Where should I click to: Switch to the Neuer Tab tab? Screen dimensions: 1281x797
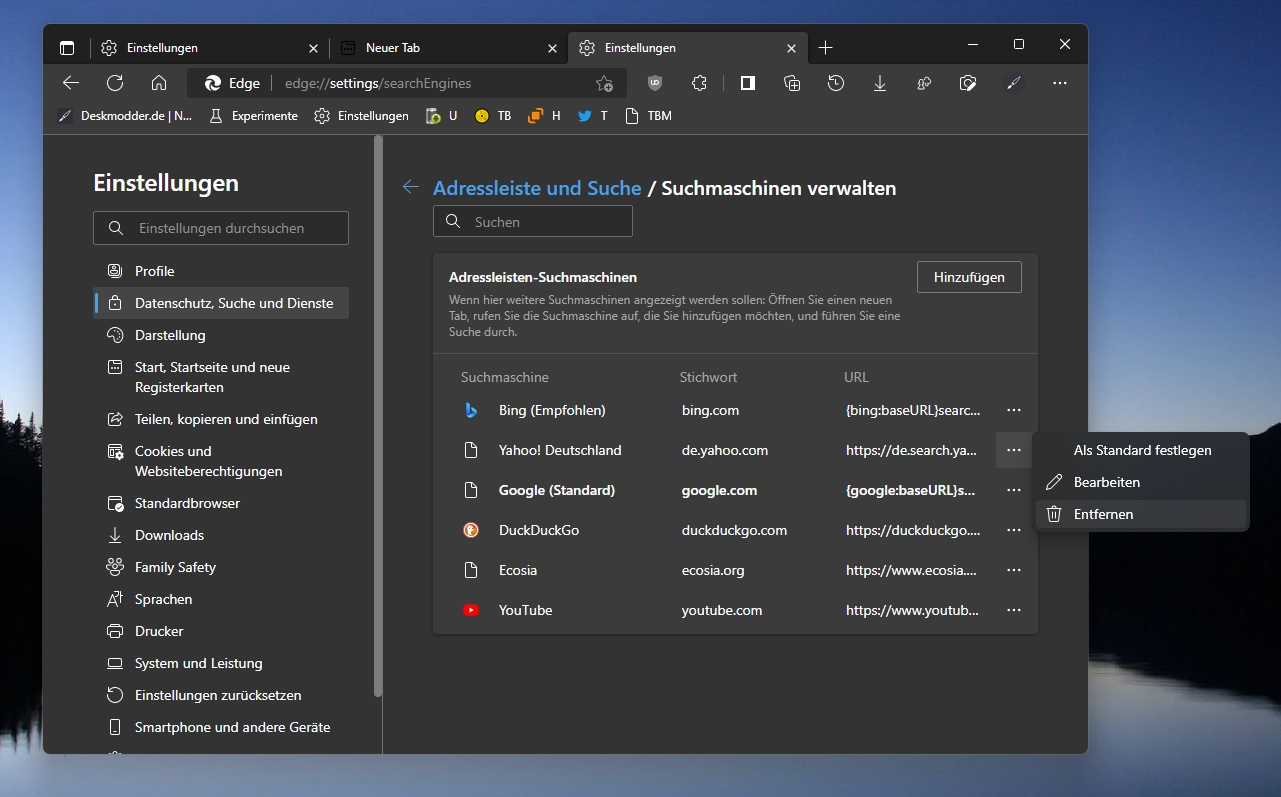(x=448, y=48)
